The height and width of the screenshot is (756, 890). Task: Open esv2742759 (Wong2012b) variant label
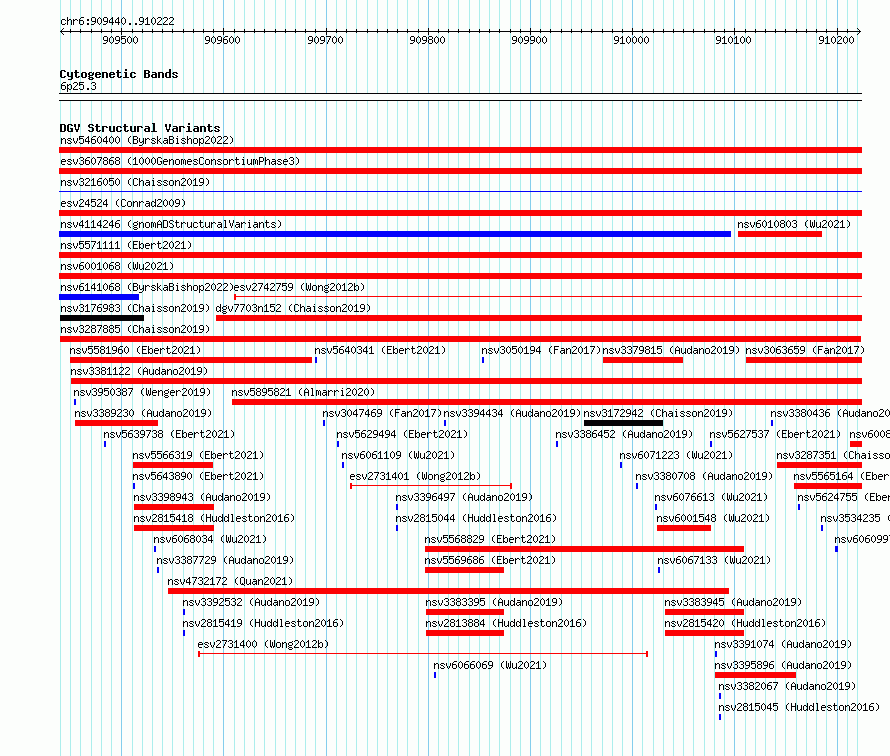click(x=299, y=287)
